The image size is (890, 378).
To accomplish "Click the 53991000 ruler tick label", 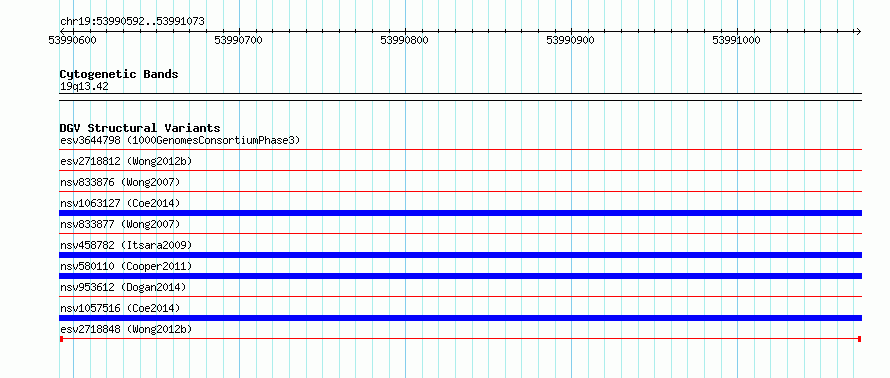I will pyautogui.click(x=736, y=40).
